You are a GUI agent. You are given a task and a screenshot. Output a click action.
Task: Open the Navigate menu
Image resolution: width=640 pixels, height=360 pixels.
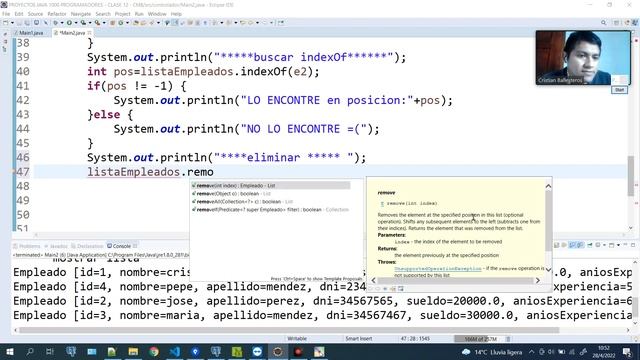(x=81, y=14)
